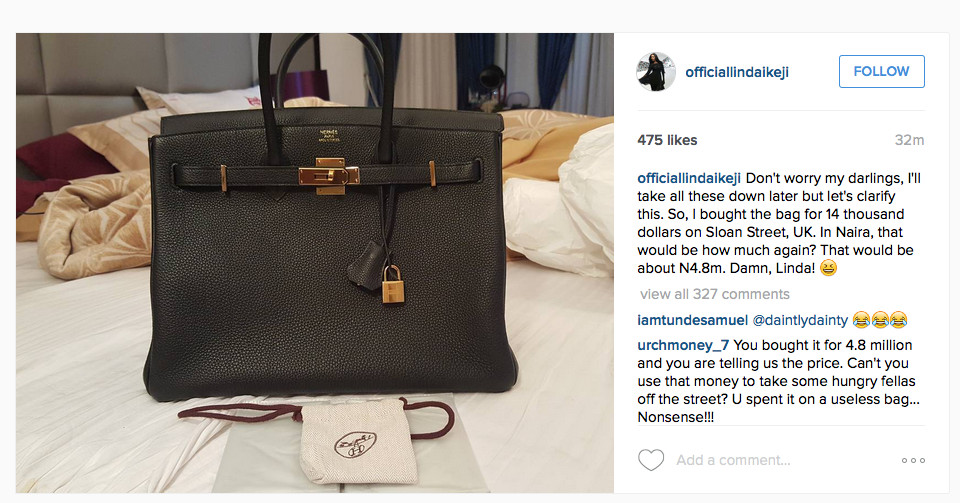
Task: Click the dust pouch in the photo
Action: [x=358, y=442]
